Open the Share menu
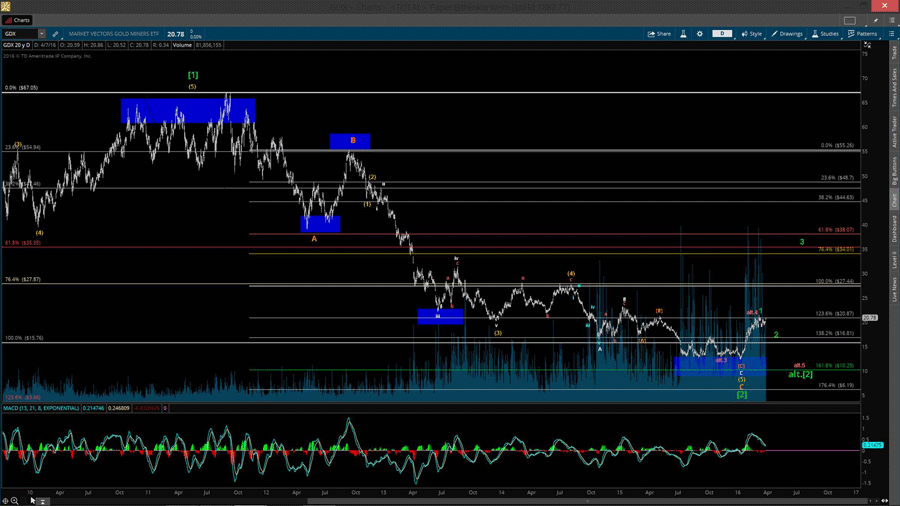The width and height of the screenshot is (900, 506). 659,34
